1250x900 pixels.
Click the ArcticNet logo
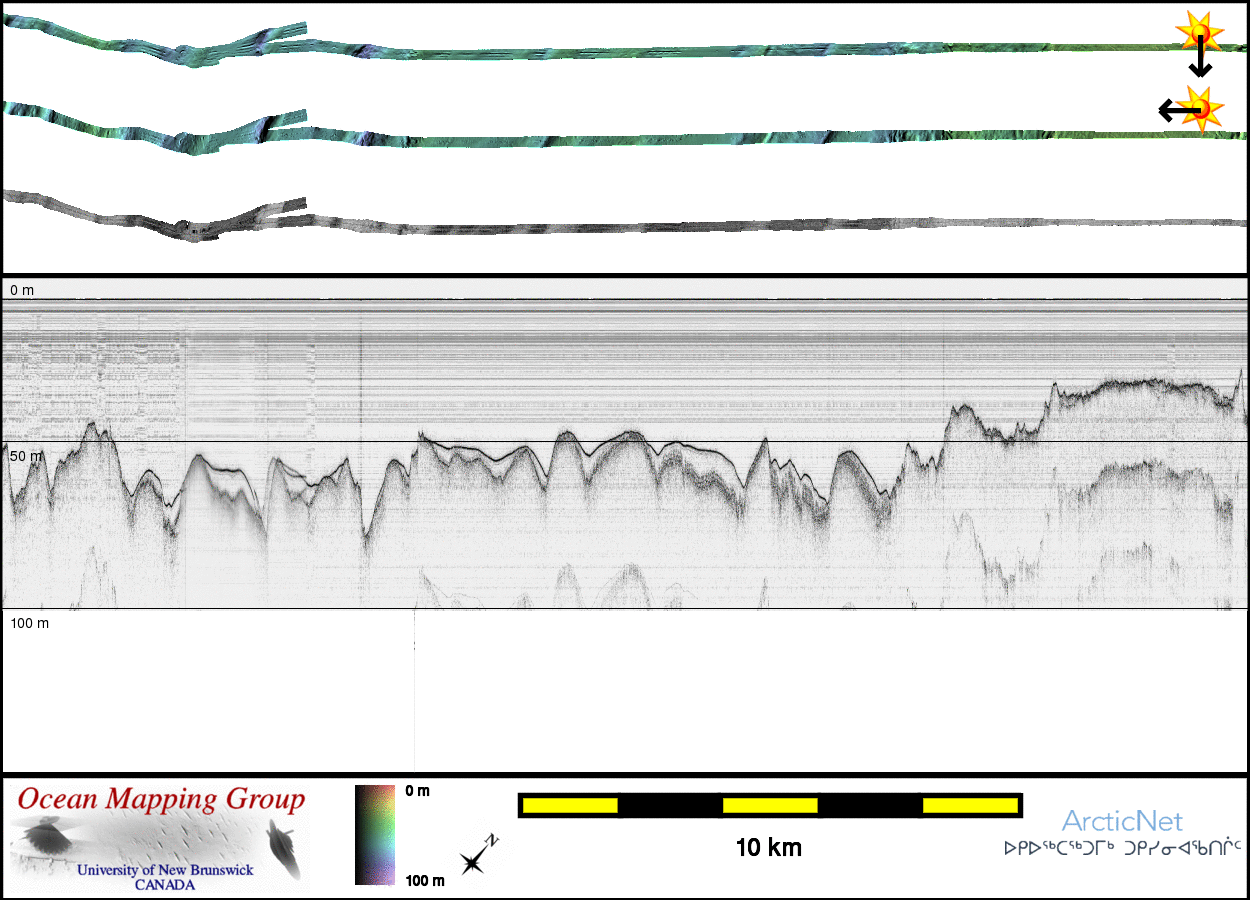point(1122,822)
